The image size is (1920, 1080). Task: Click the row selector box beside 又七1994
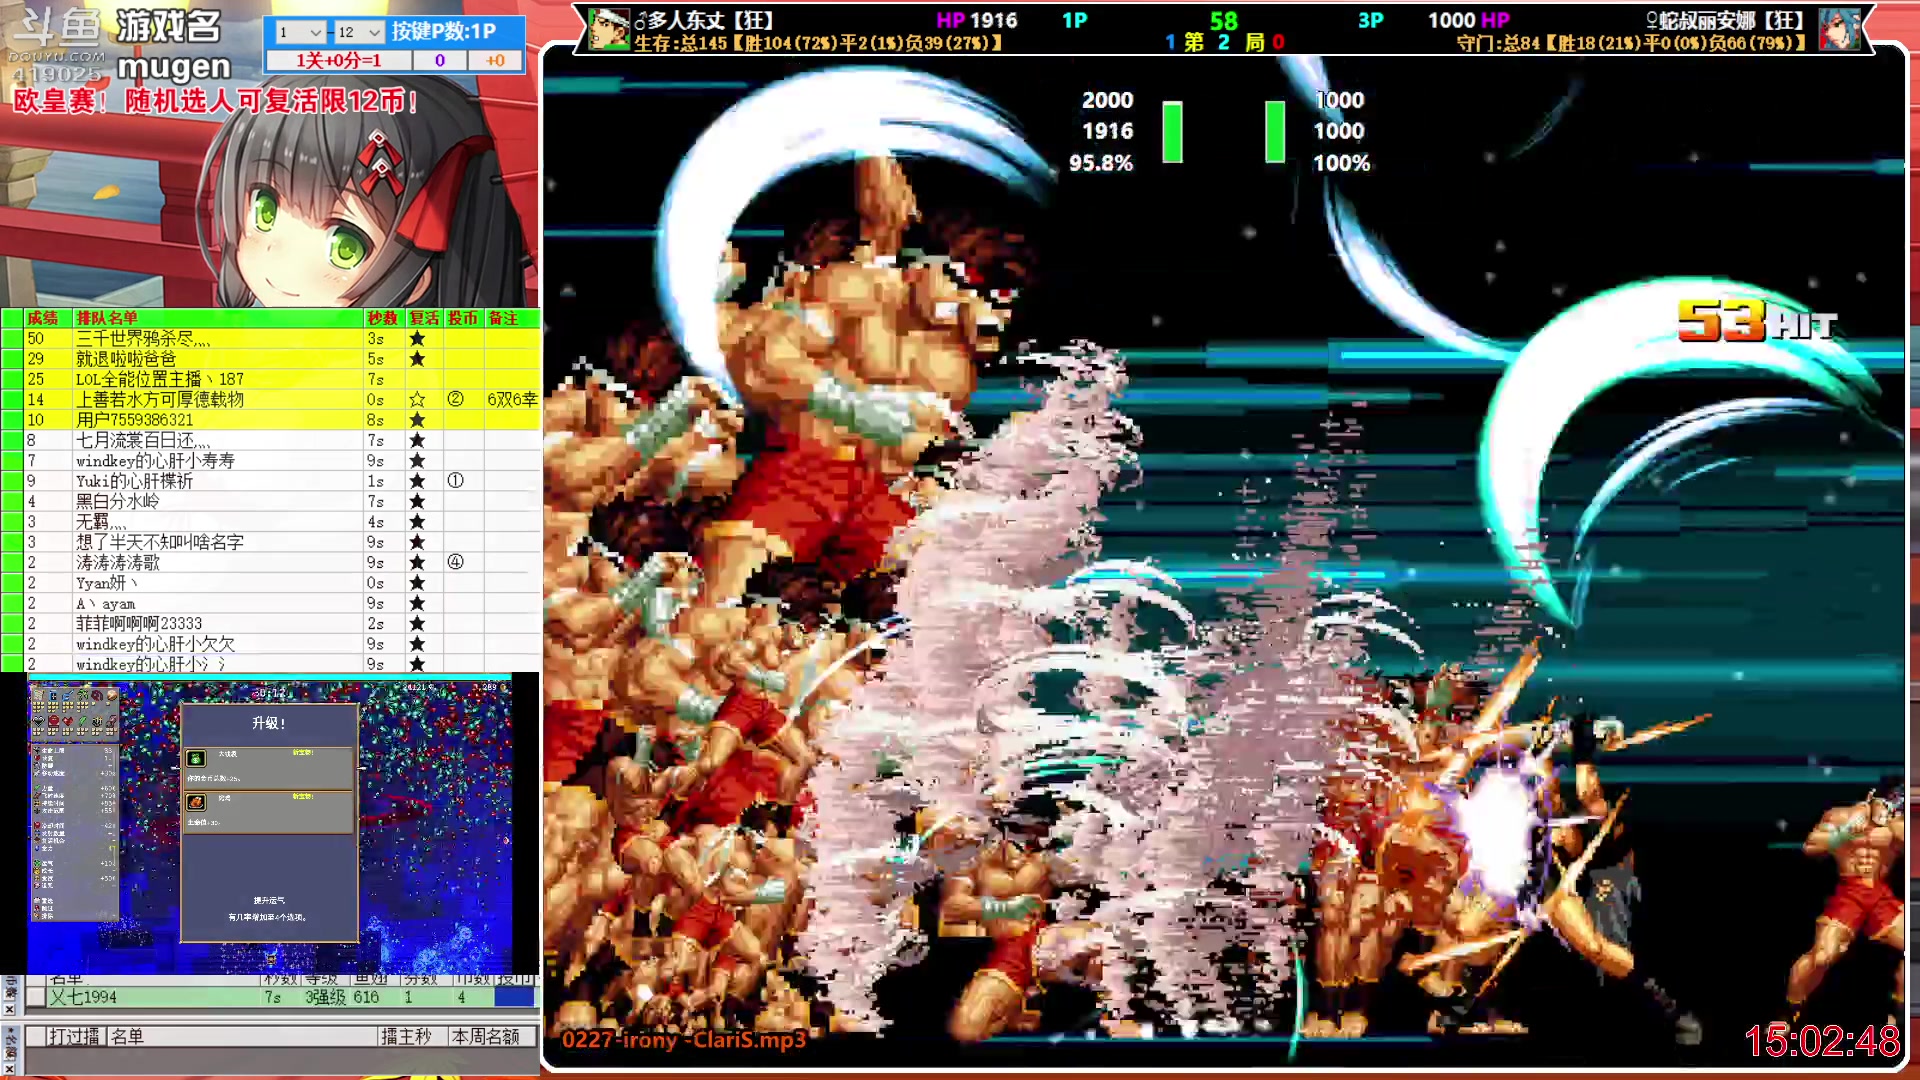(x=36, y=997)
